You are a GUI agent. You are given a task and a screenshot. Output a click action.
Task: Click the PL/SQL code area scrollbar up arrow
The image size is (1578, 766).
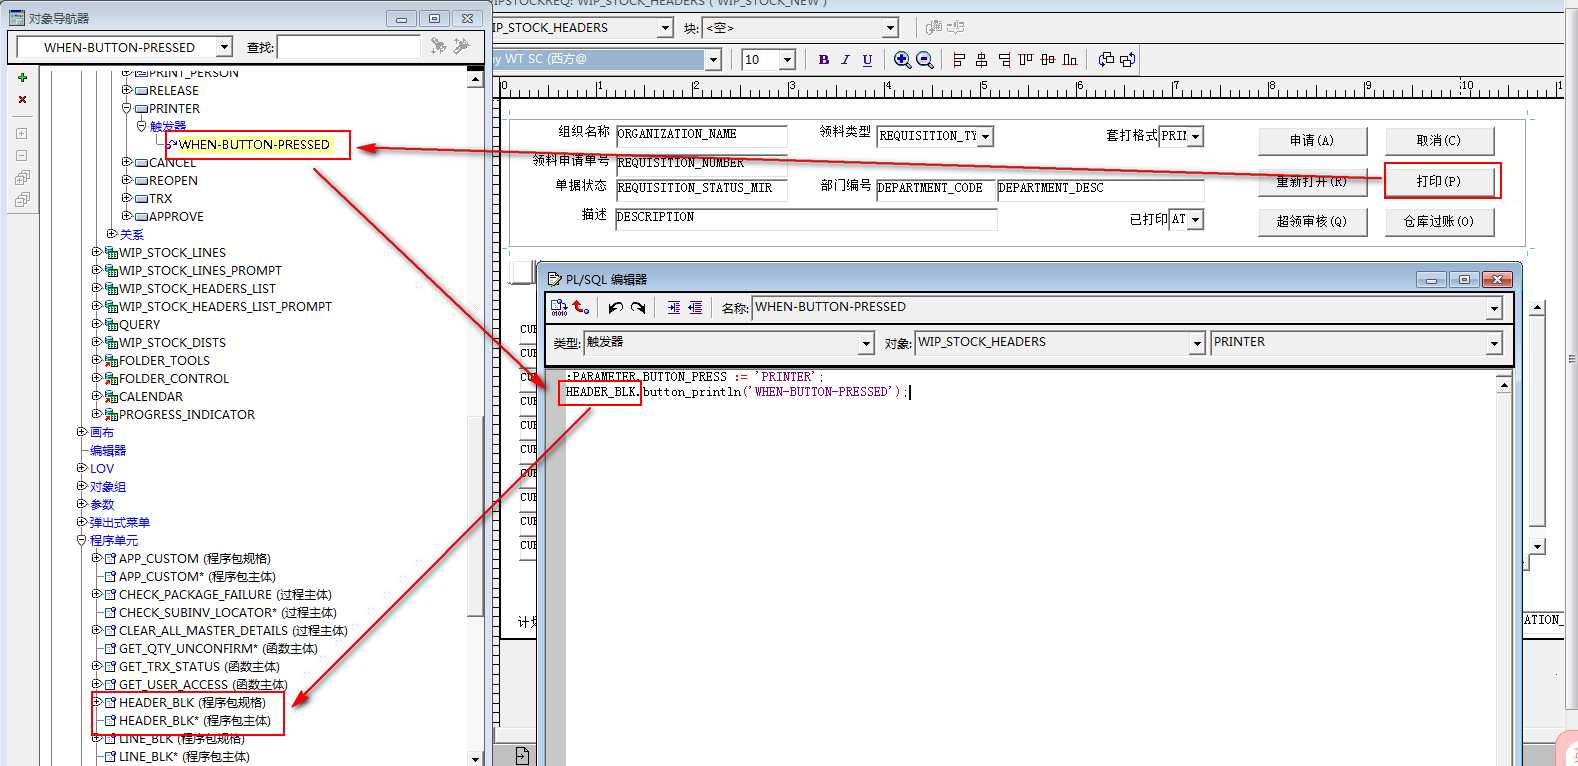1503,384
